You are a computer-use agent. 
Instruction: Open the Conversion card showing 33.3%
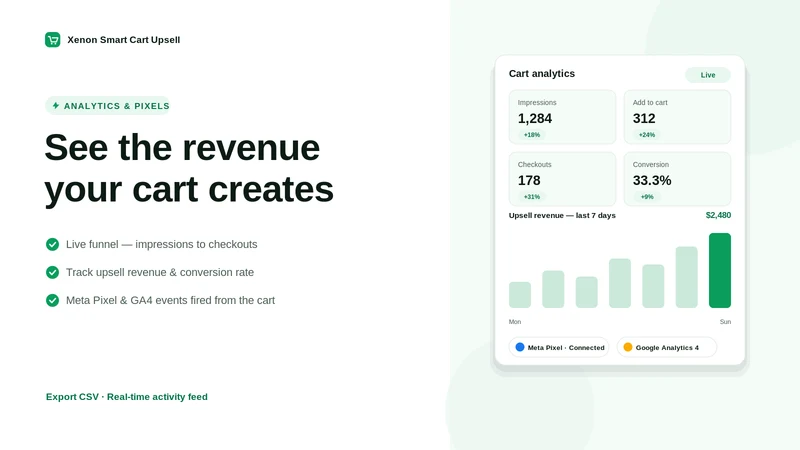coord(678,179)
